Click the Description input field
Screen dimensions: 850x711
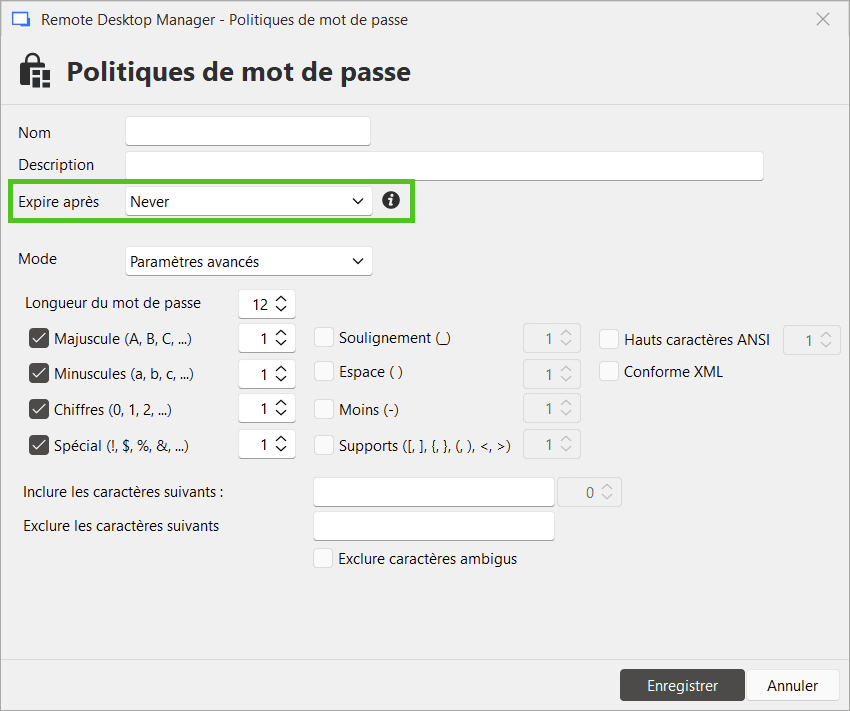tap(443, 165)
